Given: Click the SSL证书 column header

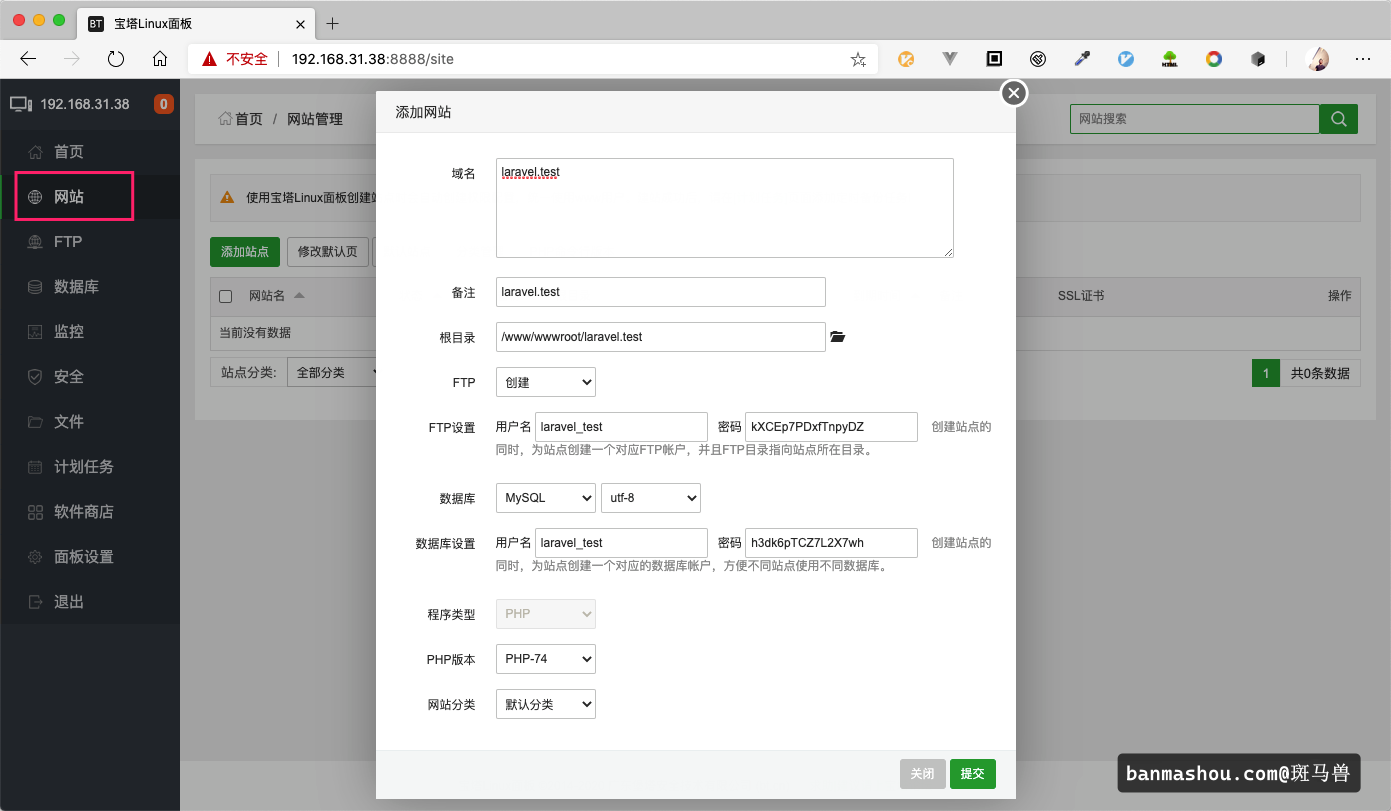Looking at the screenshot, I should (x=1081, y=296).
